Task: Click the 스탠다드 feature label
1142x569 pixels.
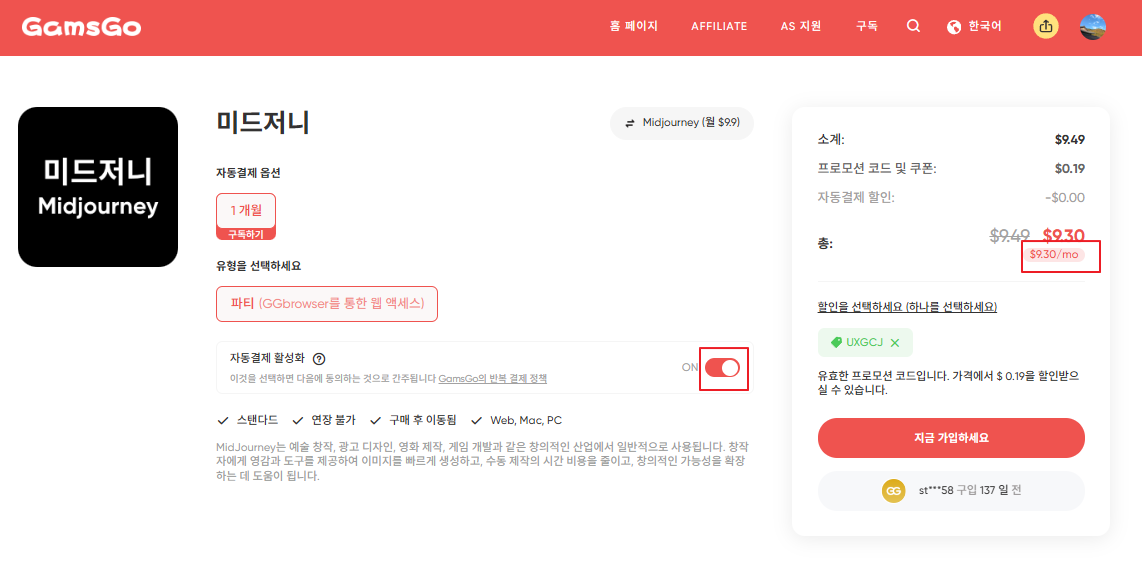Action: pyautogui.click(x=257, y=420)
